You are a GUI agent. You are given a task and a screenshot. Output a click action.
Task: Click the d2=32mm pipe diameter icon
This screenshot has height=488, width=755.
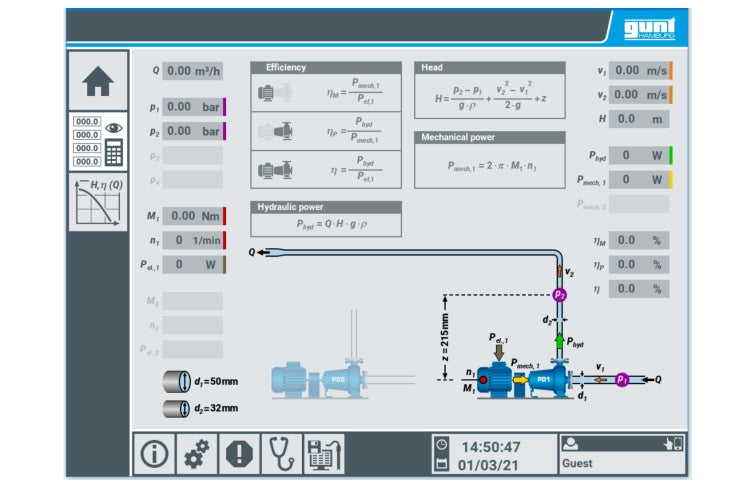pyautogui.click(x=177, y=408)
